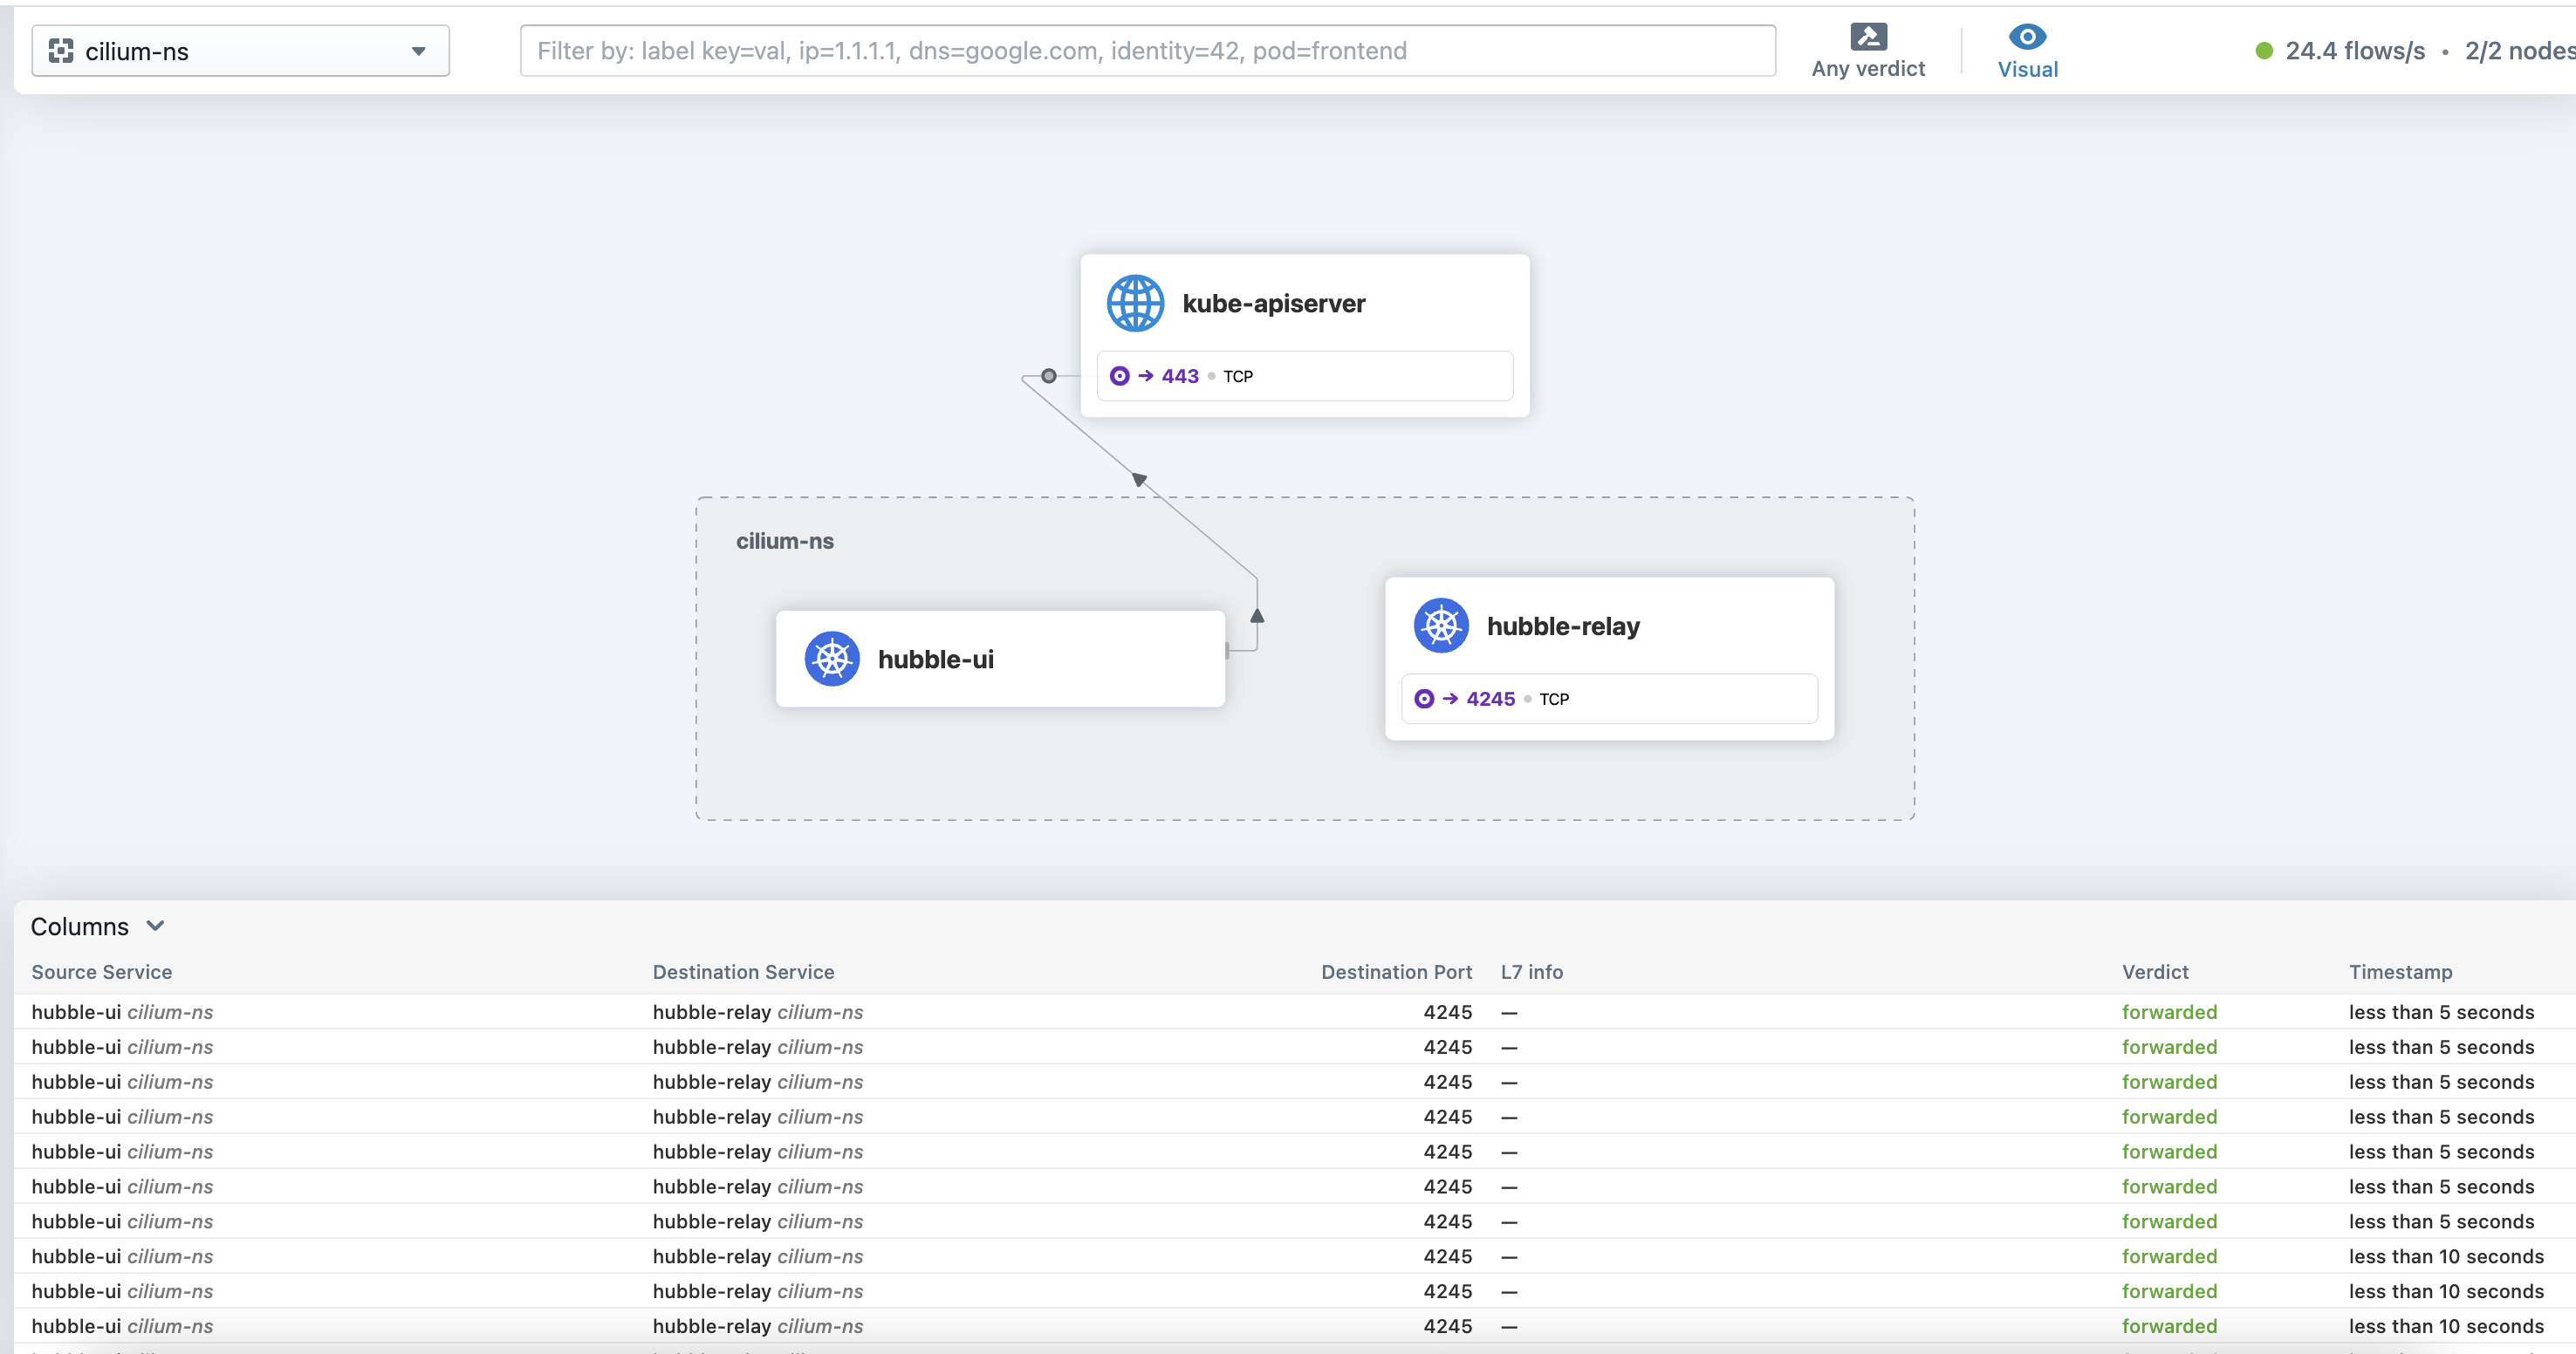Viewport: 2576px width, 1354px height.
Task: Click the purple circle icon beside port 4245
Action: [1424, 699]
